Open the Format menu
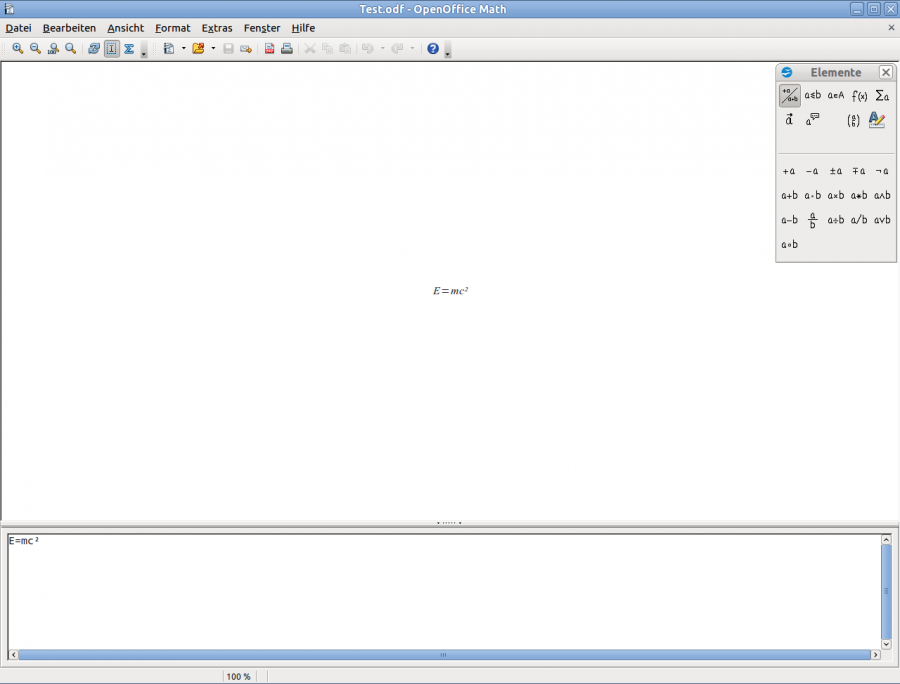This screenshot has height=684, width=900. (x=172, y=27)
